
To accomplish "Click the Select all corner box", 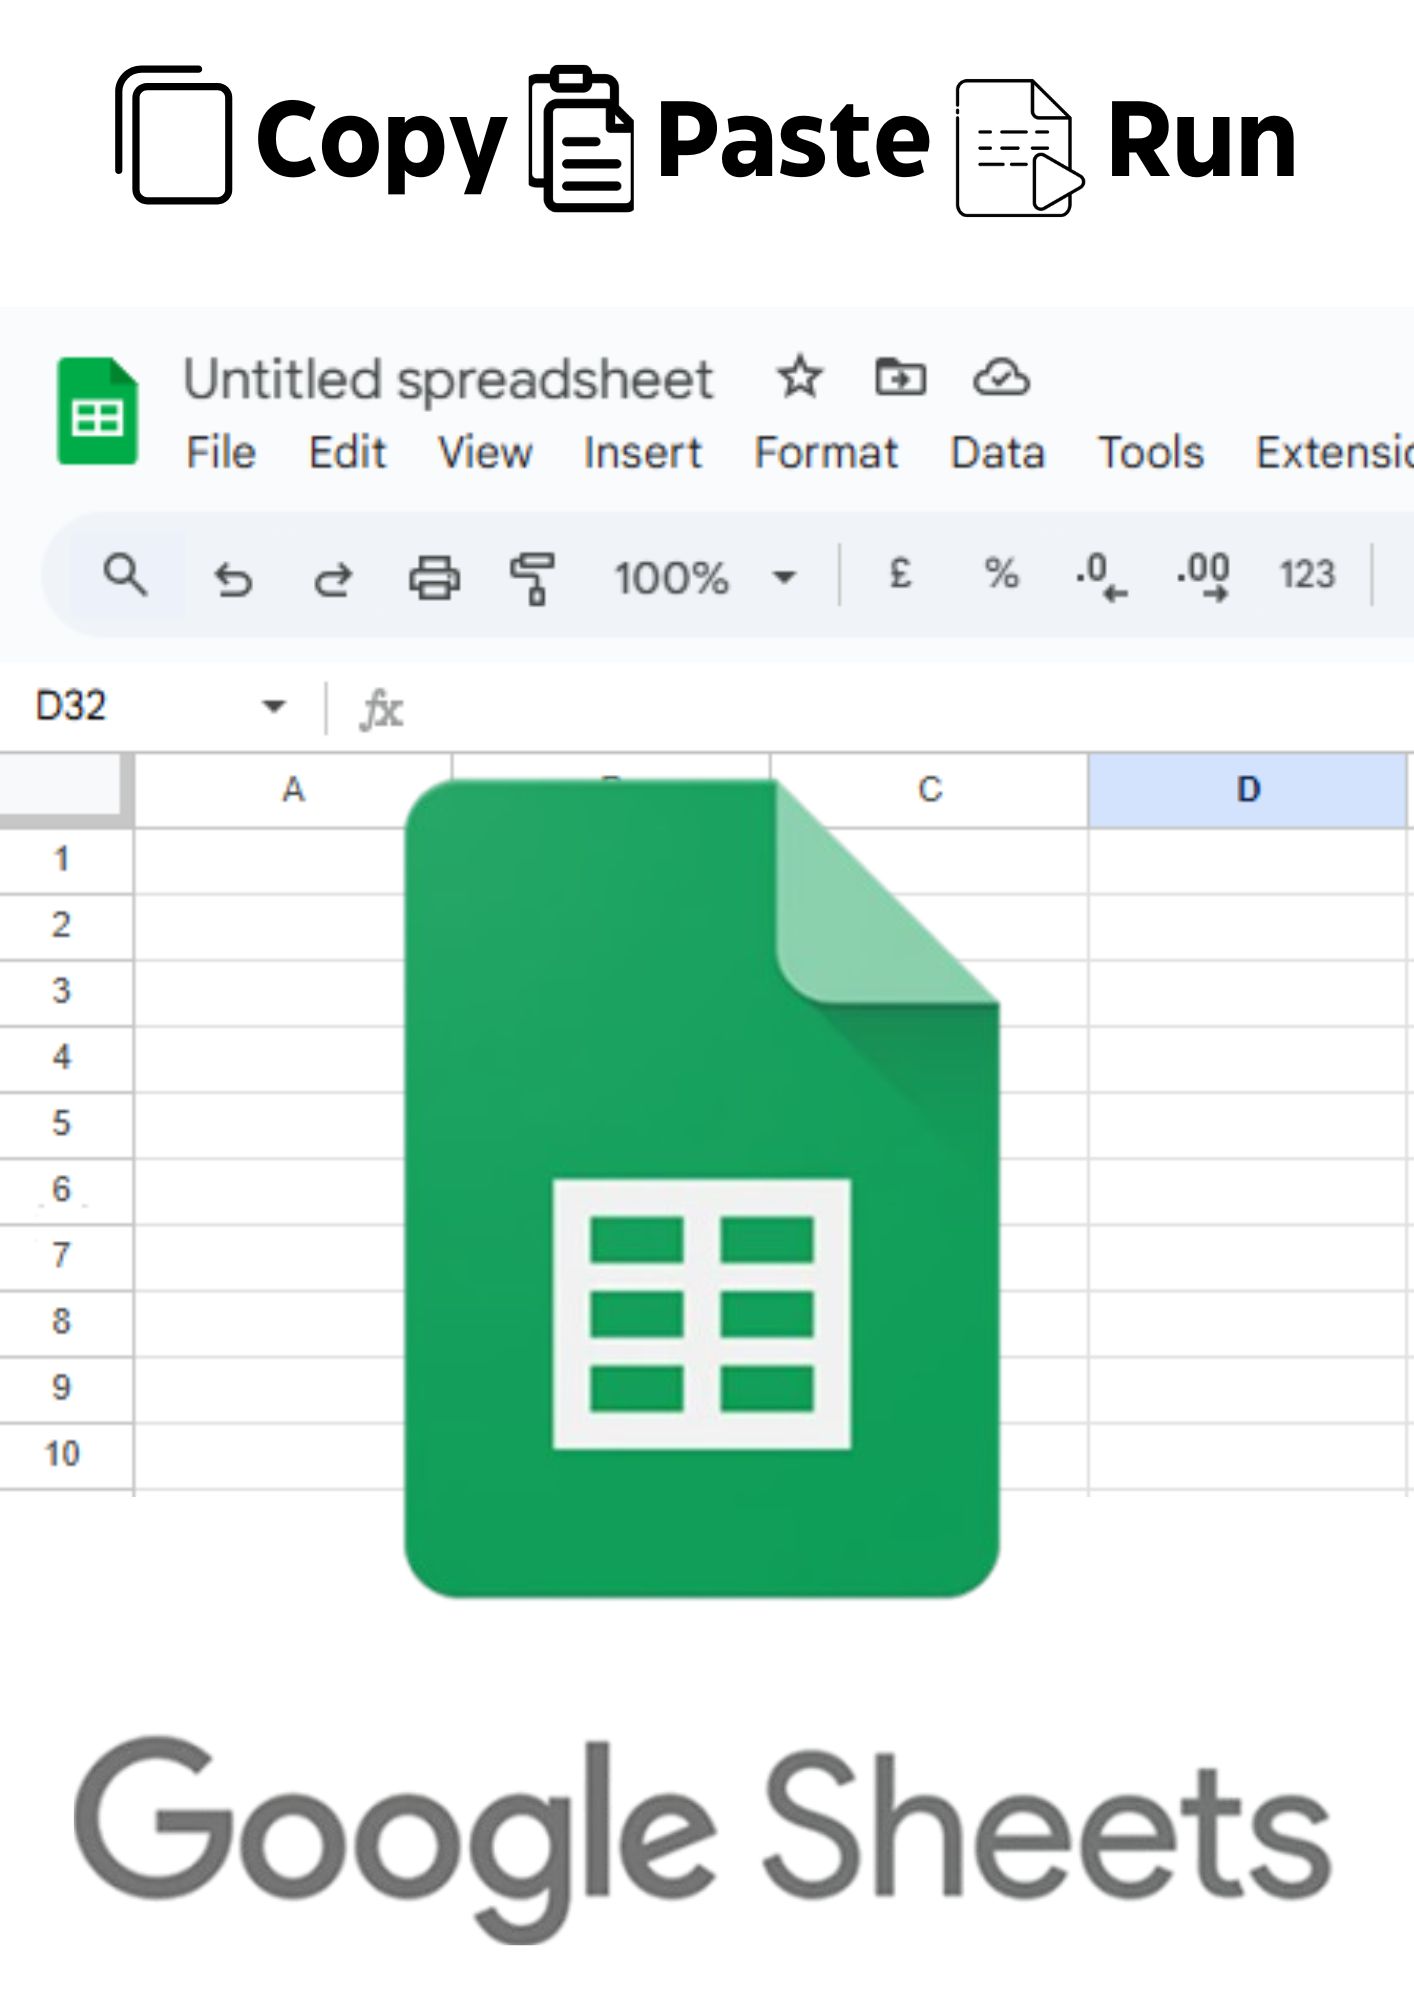I will pos(66,790).
